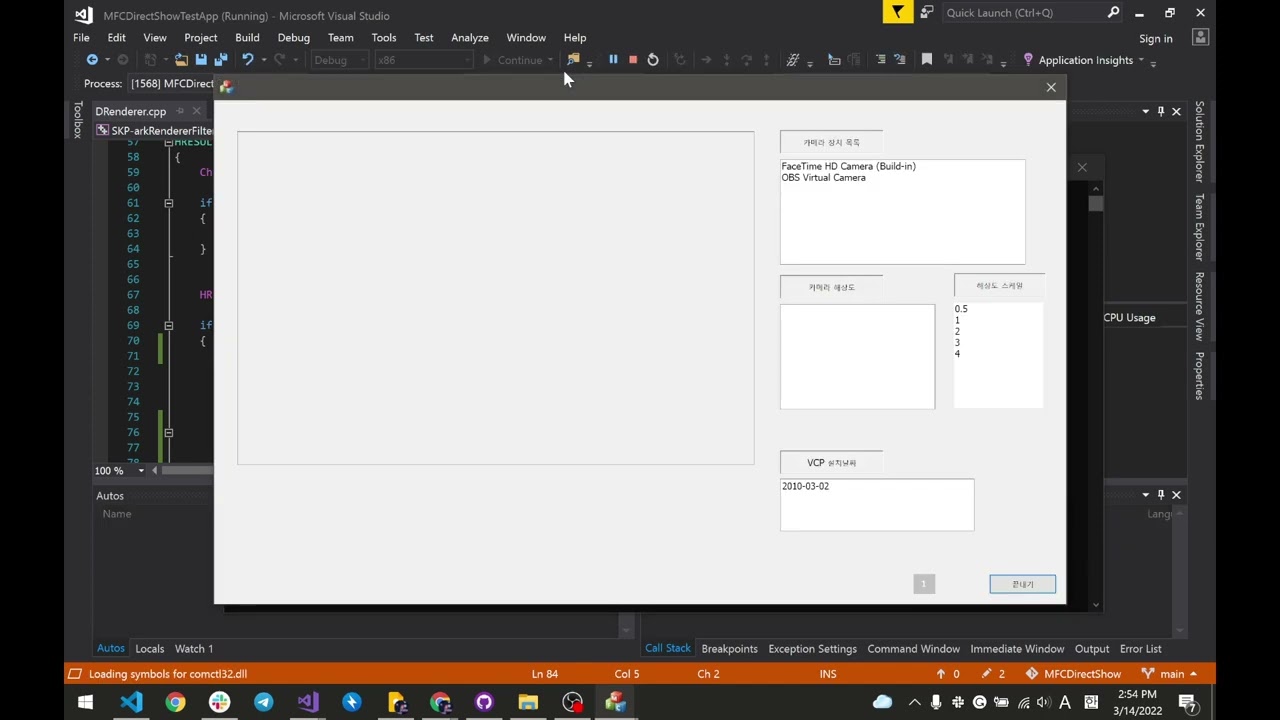This screenshot has width=1280, height=720.
Task: Open GitHub Desktop from the taskbar
Action: pos(484,702)
